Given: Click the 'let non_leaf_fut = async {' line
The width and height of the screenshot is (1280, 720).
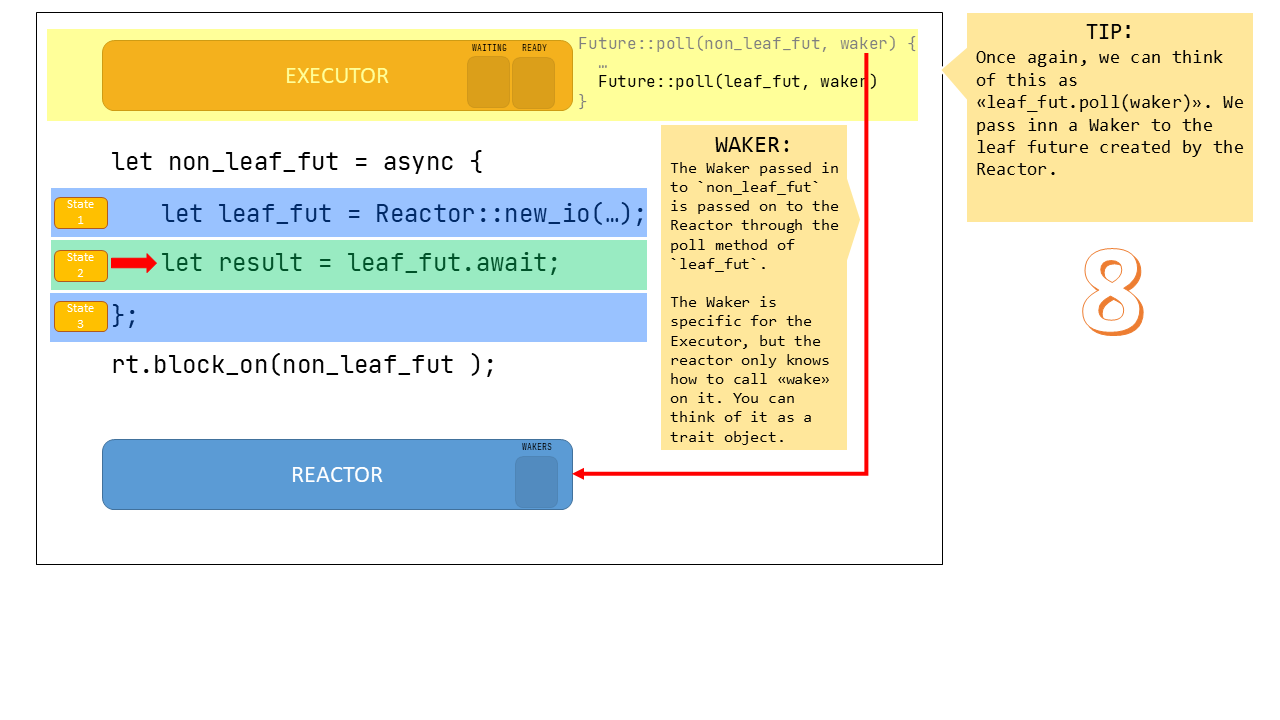Looking at the screenshot, I should pyautogui.click(x=297, y=161).
